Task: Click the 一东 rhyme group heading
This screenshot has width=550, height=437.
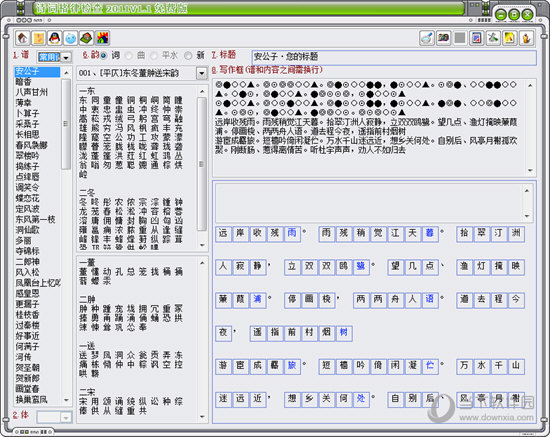Action: click(x=87, y=91)
